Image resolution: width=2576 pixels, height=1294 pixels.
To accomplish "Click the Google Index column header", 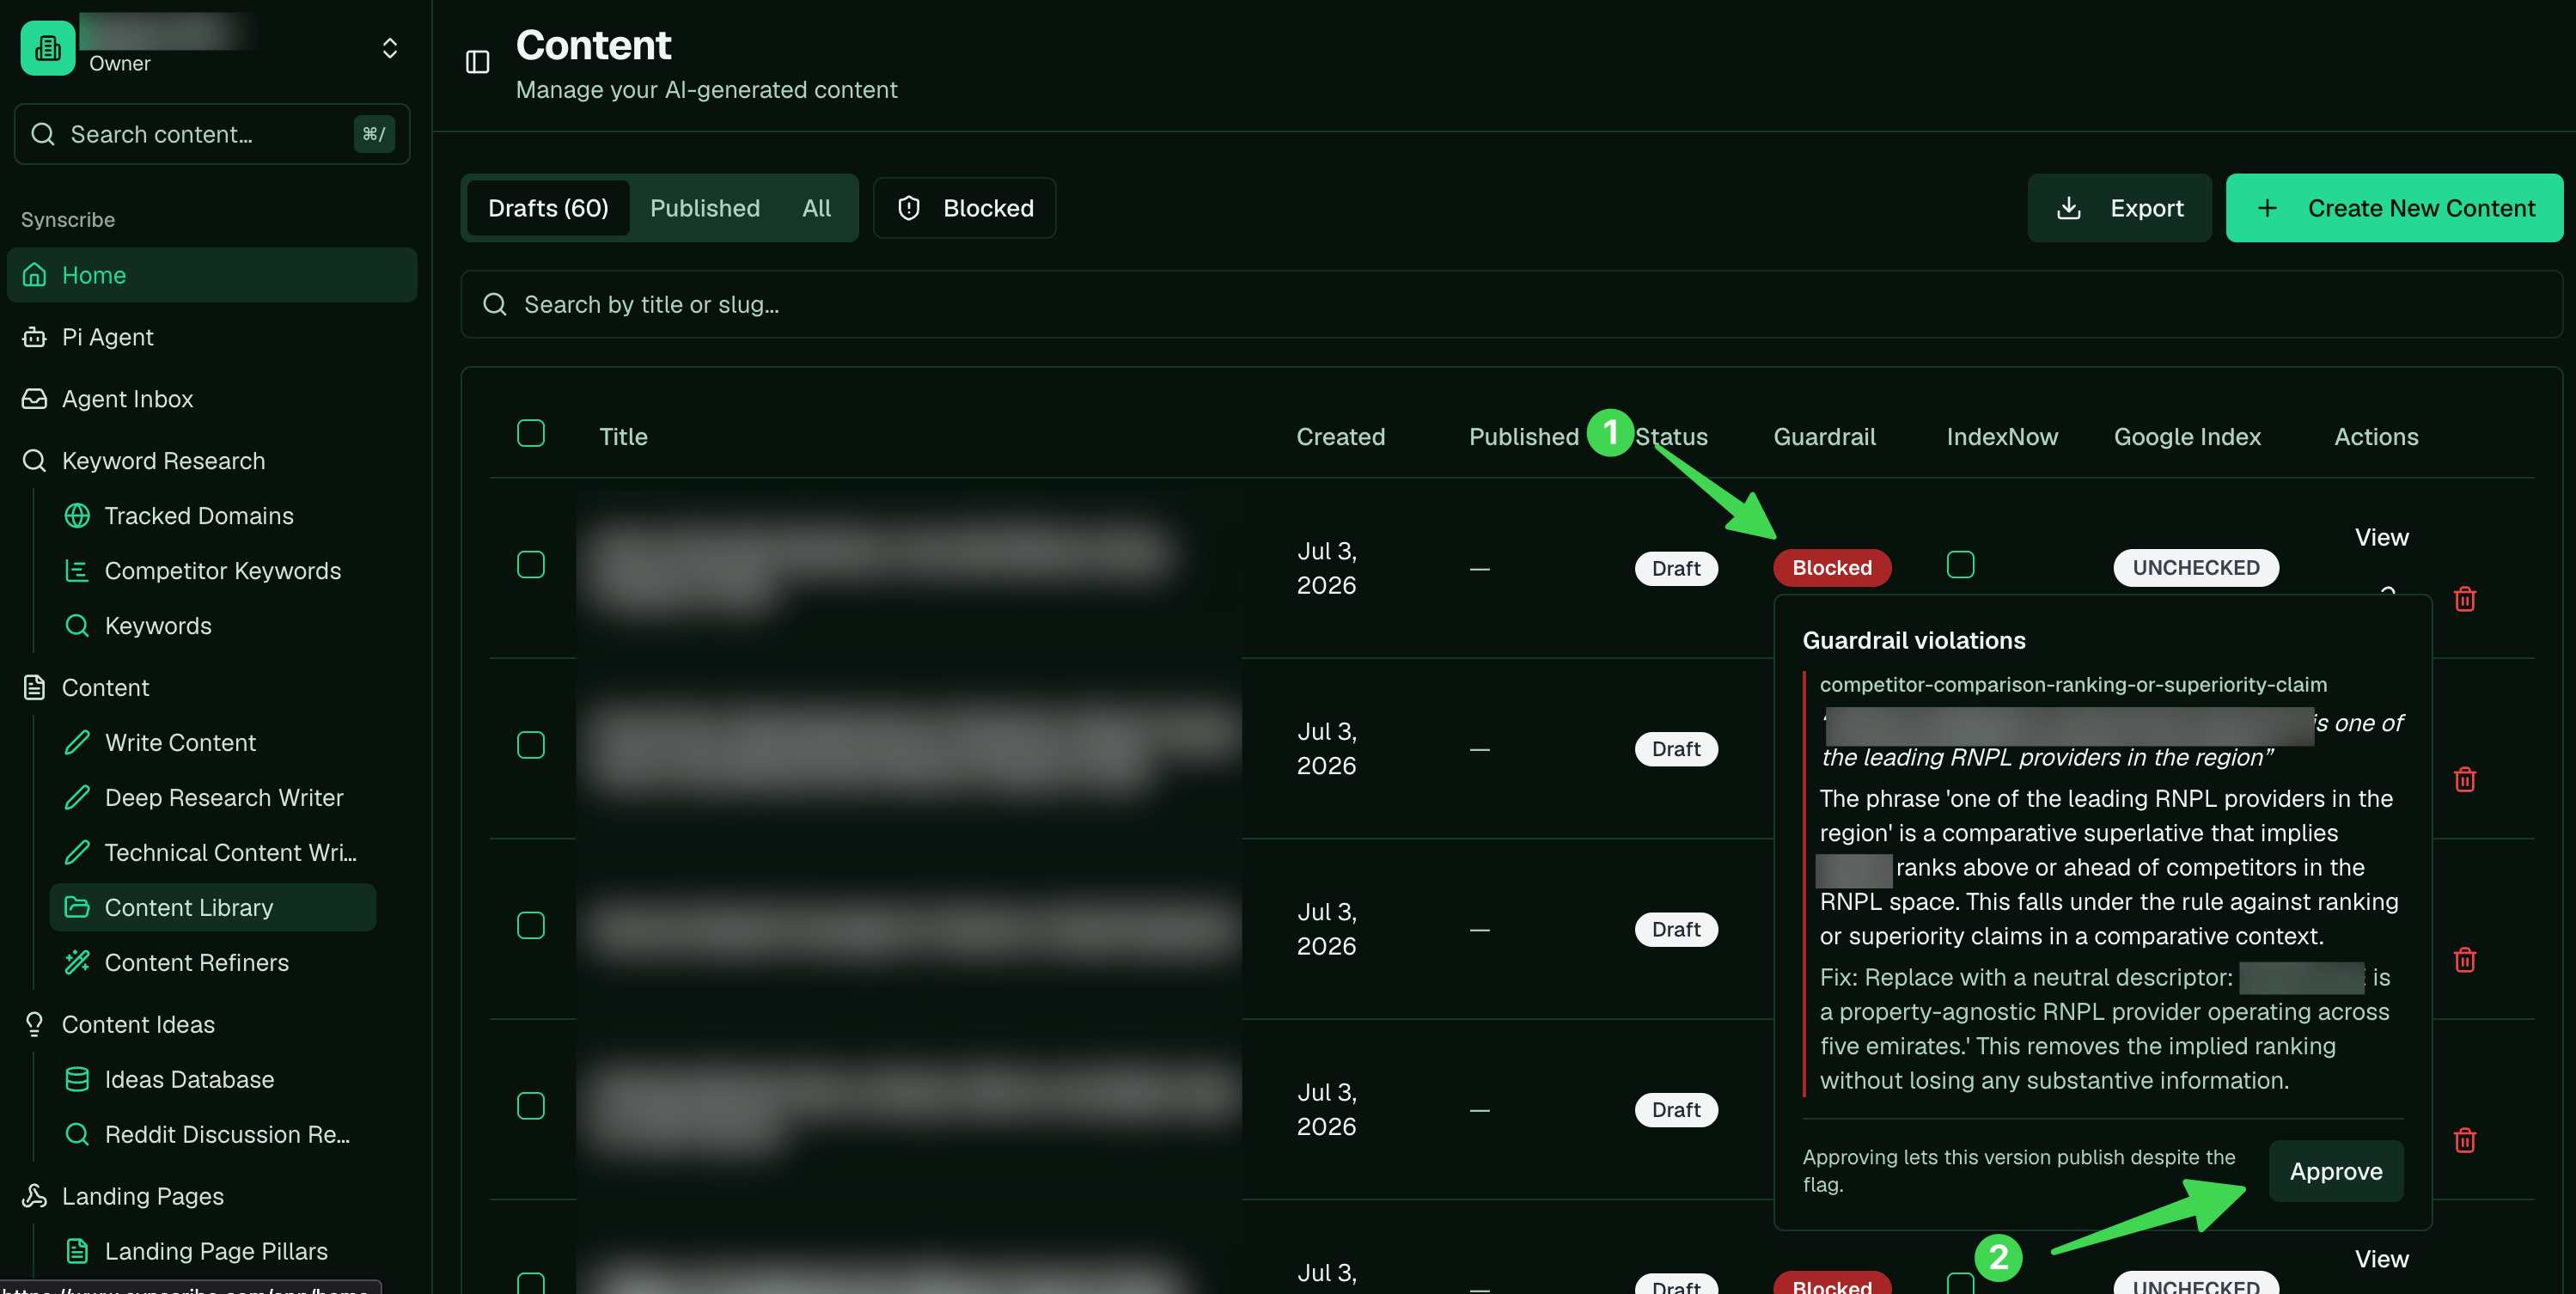I will point(2187,437).
